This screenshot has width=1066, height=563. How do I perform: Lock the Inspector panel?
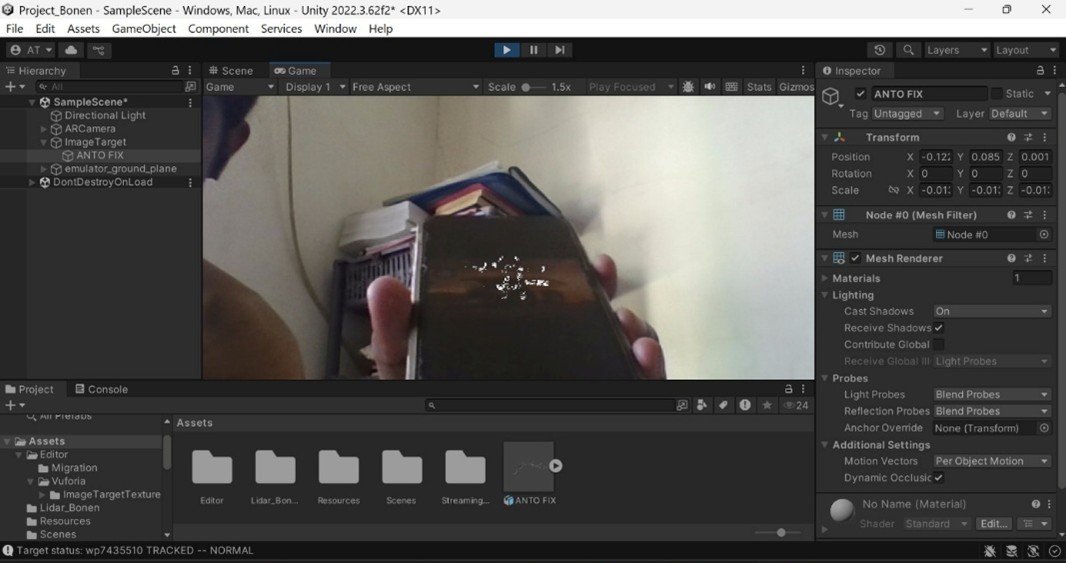1040,71
